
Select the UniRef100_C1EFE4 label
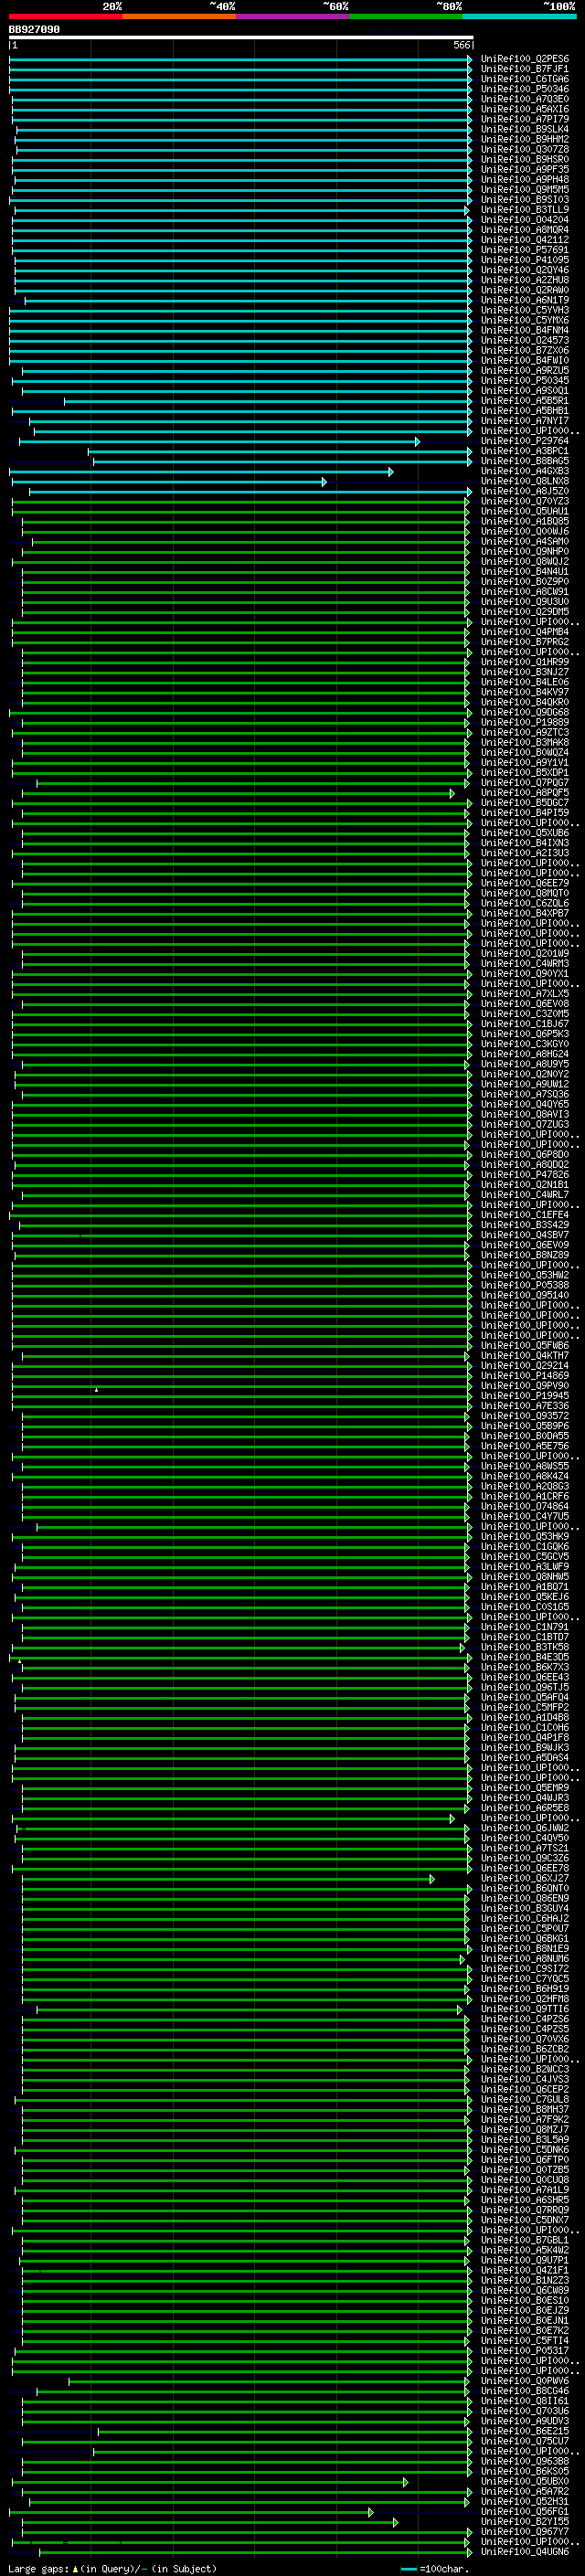click(x=525, y=1215)
